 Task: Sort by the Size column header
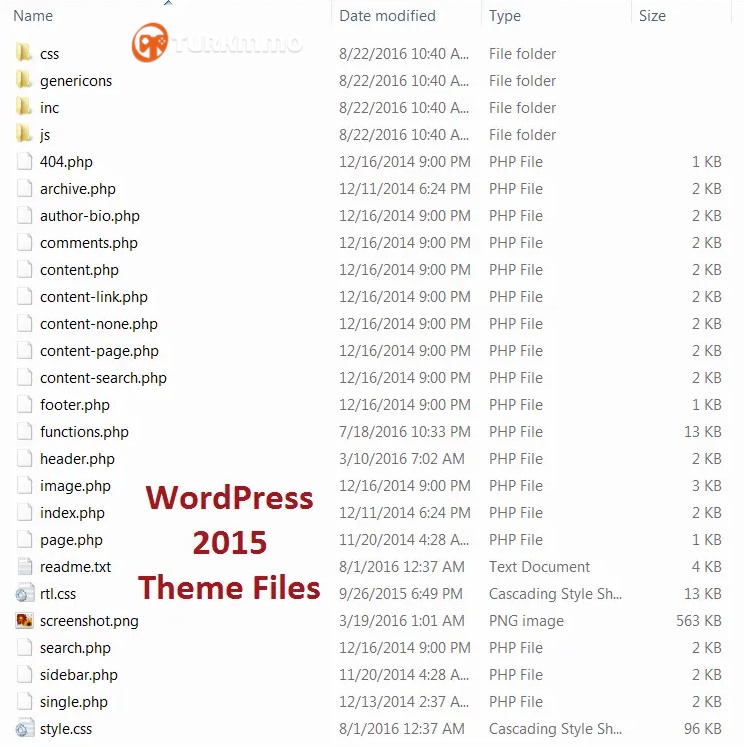coord(652,16)
